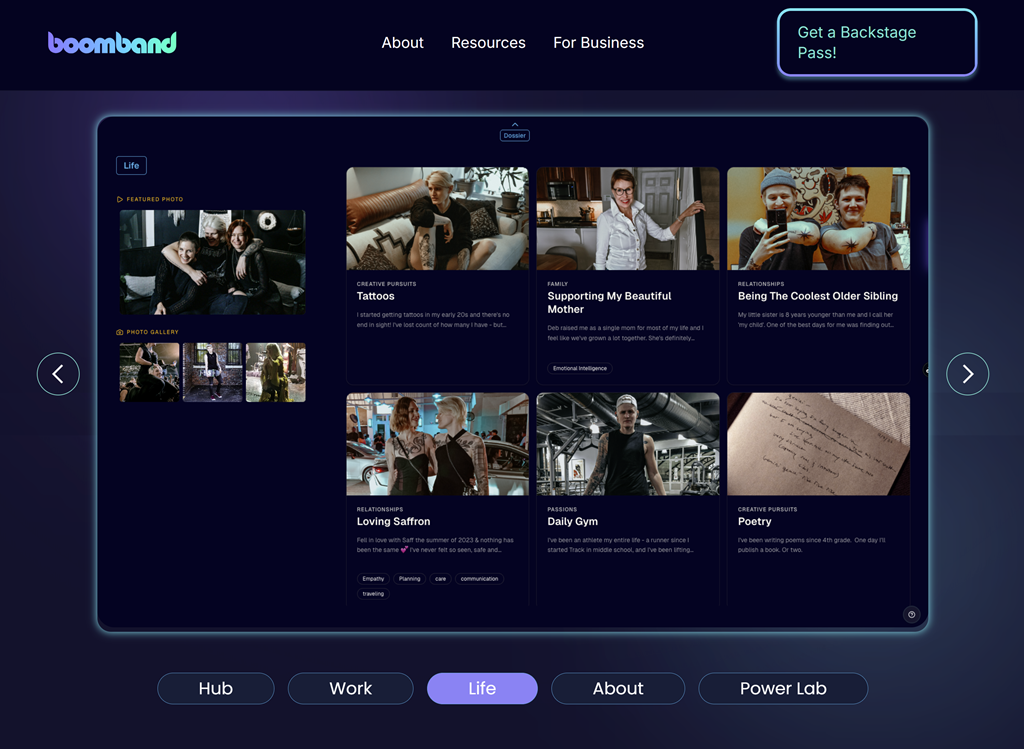Open Resources in the top navigation
Screen dimensions: 1024x749
coord(488,43)
